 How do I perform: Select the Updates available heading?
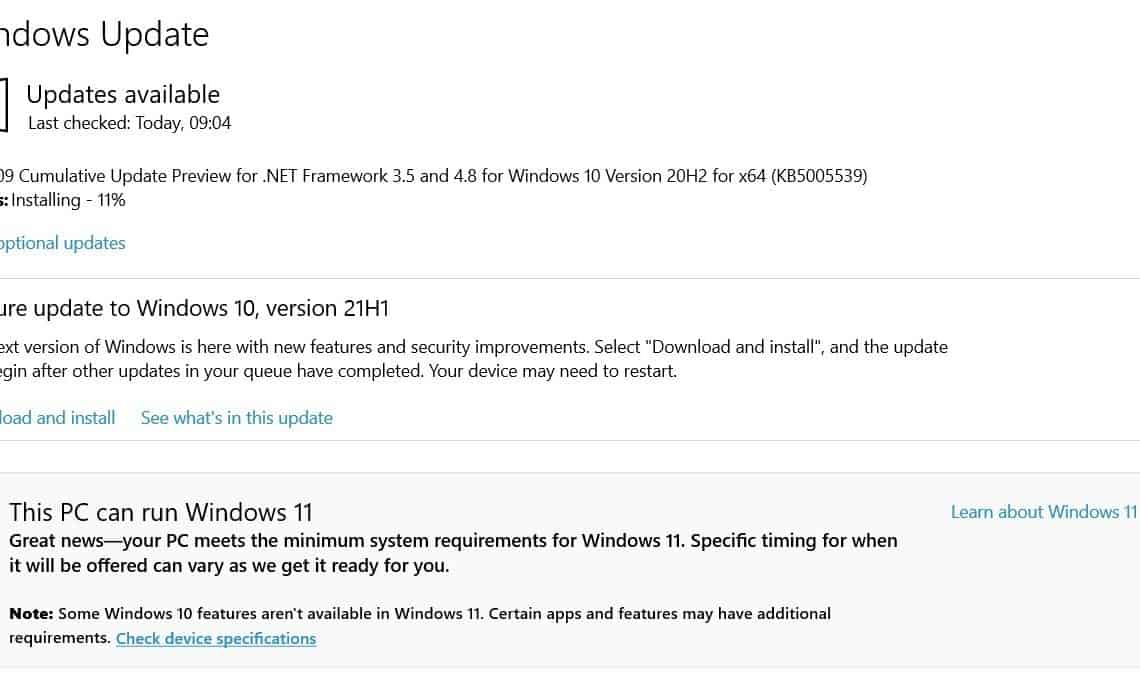[x=123, y=95]
